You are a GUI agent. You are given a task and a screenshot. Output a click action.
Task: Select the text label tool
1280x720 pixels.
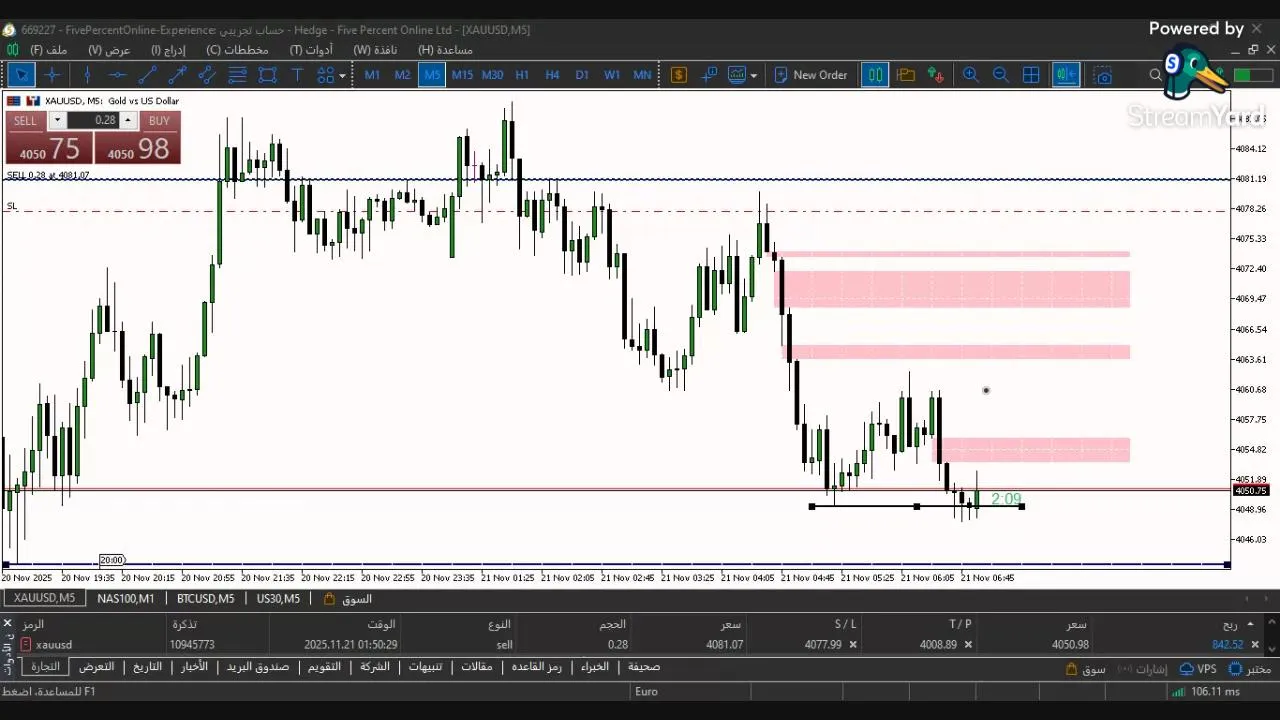point(297,75)
